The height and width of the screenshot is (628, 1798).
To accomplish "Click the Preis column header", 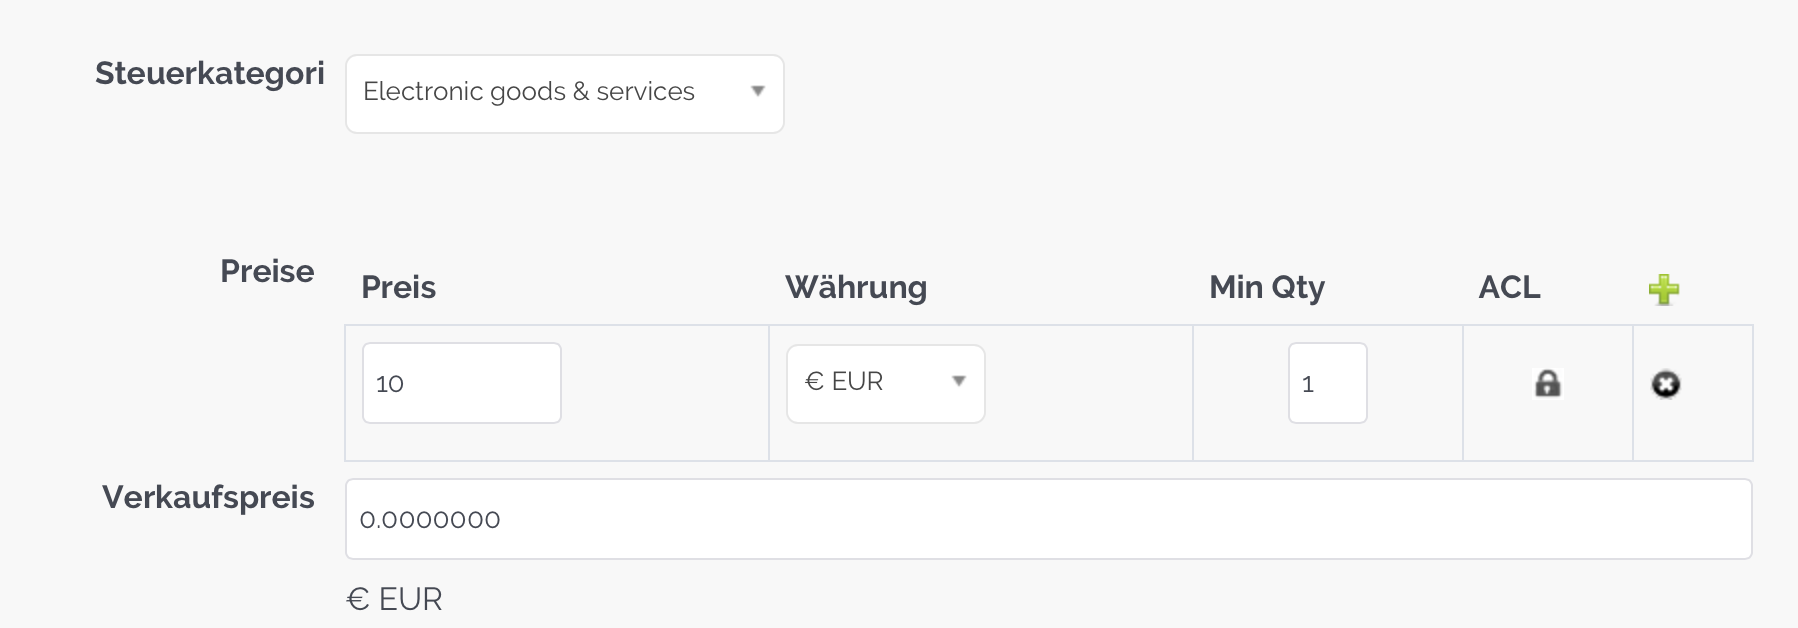I will coord(399,288).
